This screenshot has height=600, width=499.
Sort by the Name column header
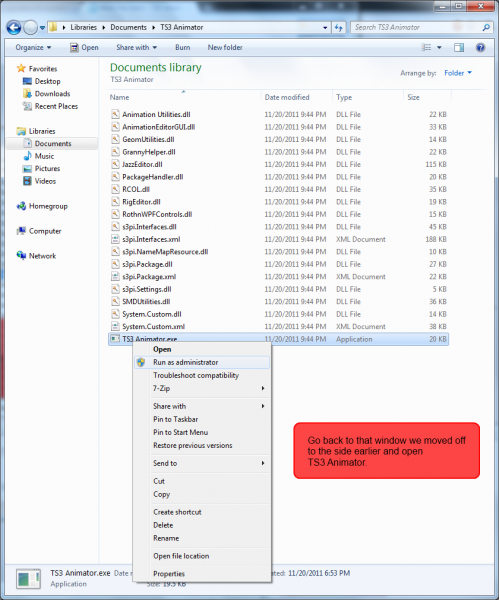[119, 97]
